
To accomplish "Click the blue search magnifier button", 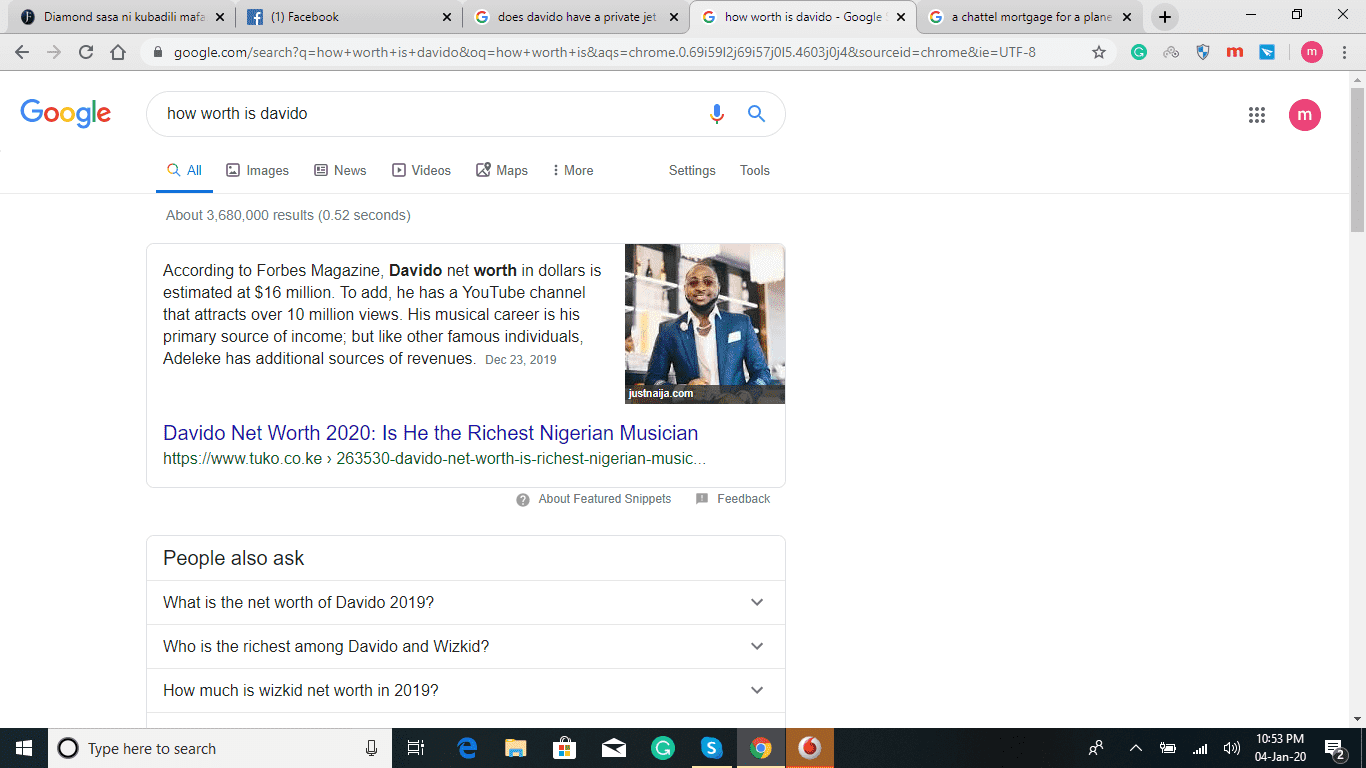I will tap(756, 114).
